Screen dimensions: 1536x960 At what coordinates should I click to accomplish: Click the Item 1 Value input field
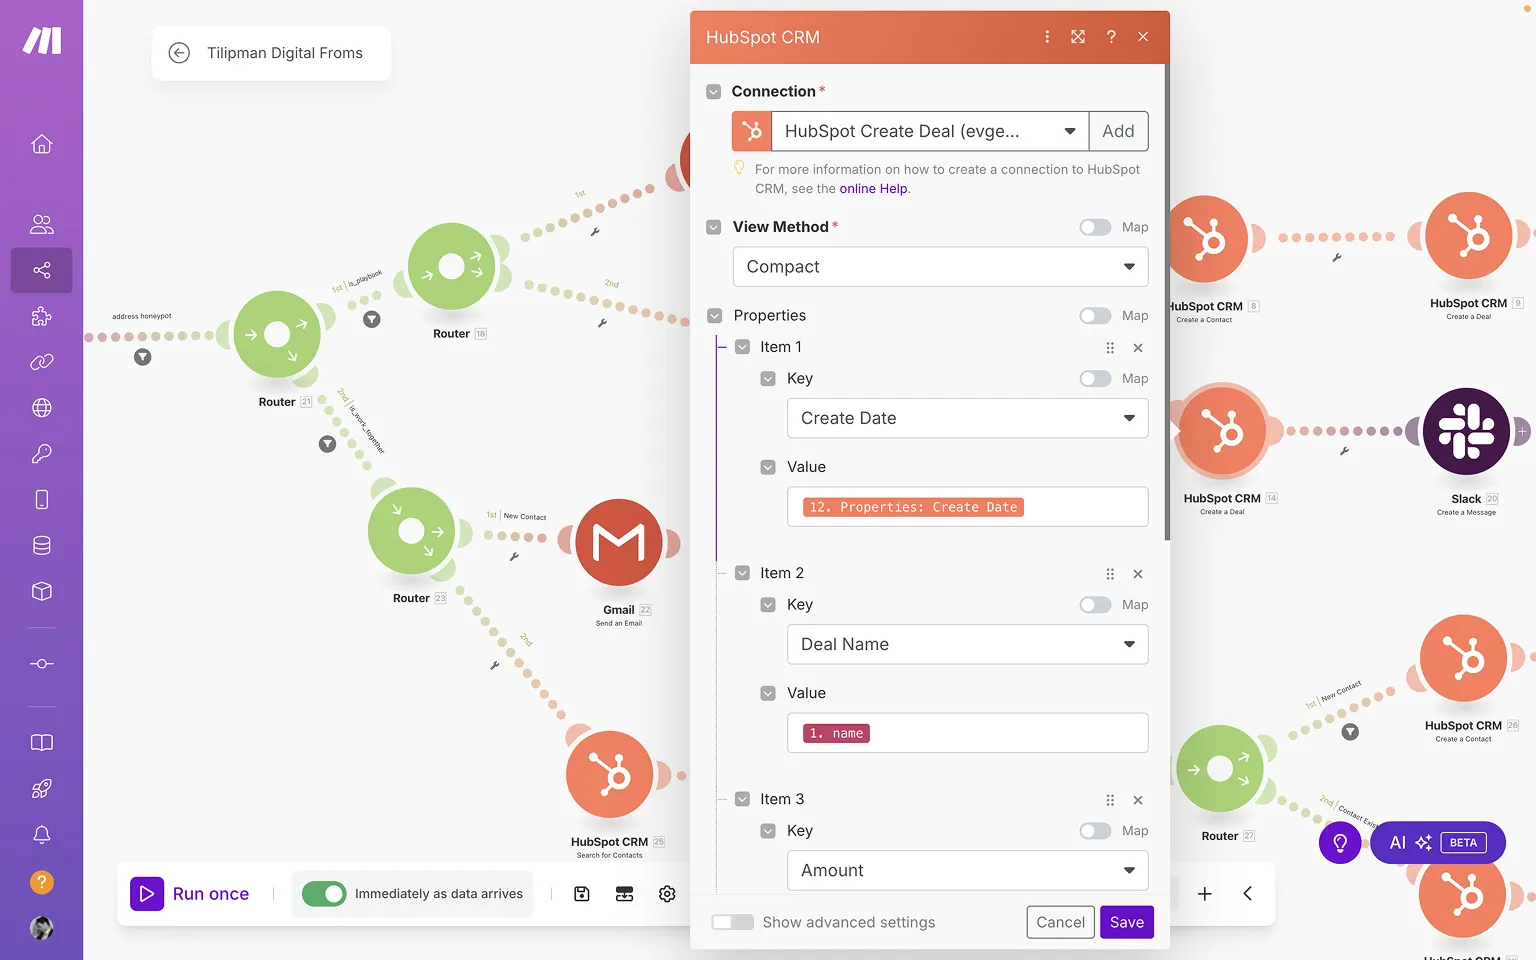click(967, 507)
